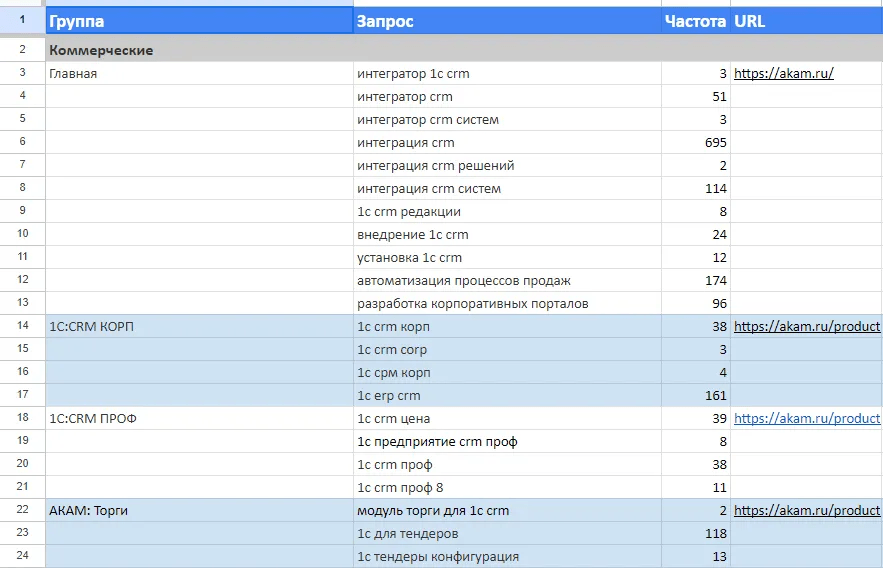This screenshot has height=568, width=883.
Task: Click the cell with frequency 118
Action: pyautogui.click(x=695, y=534)
